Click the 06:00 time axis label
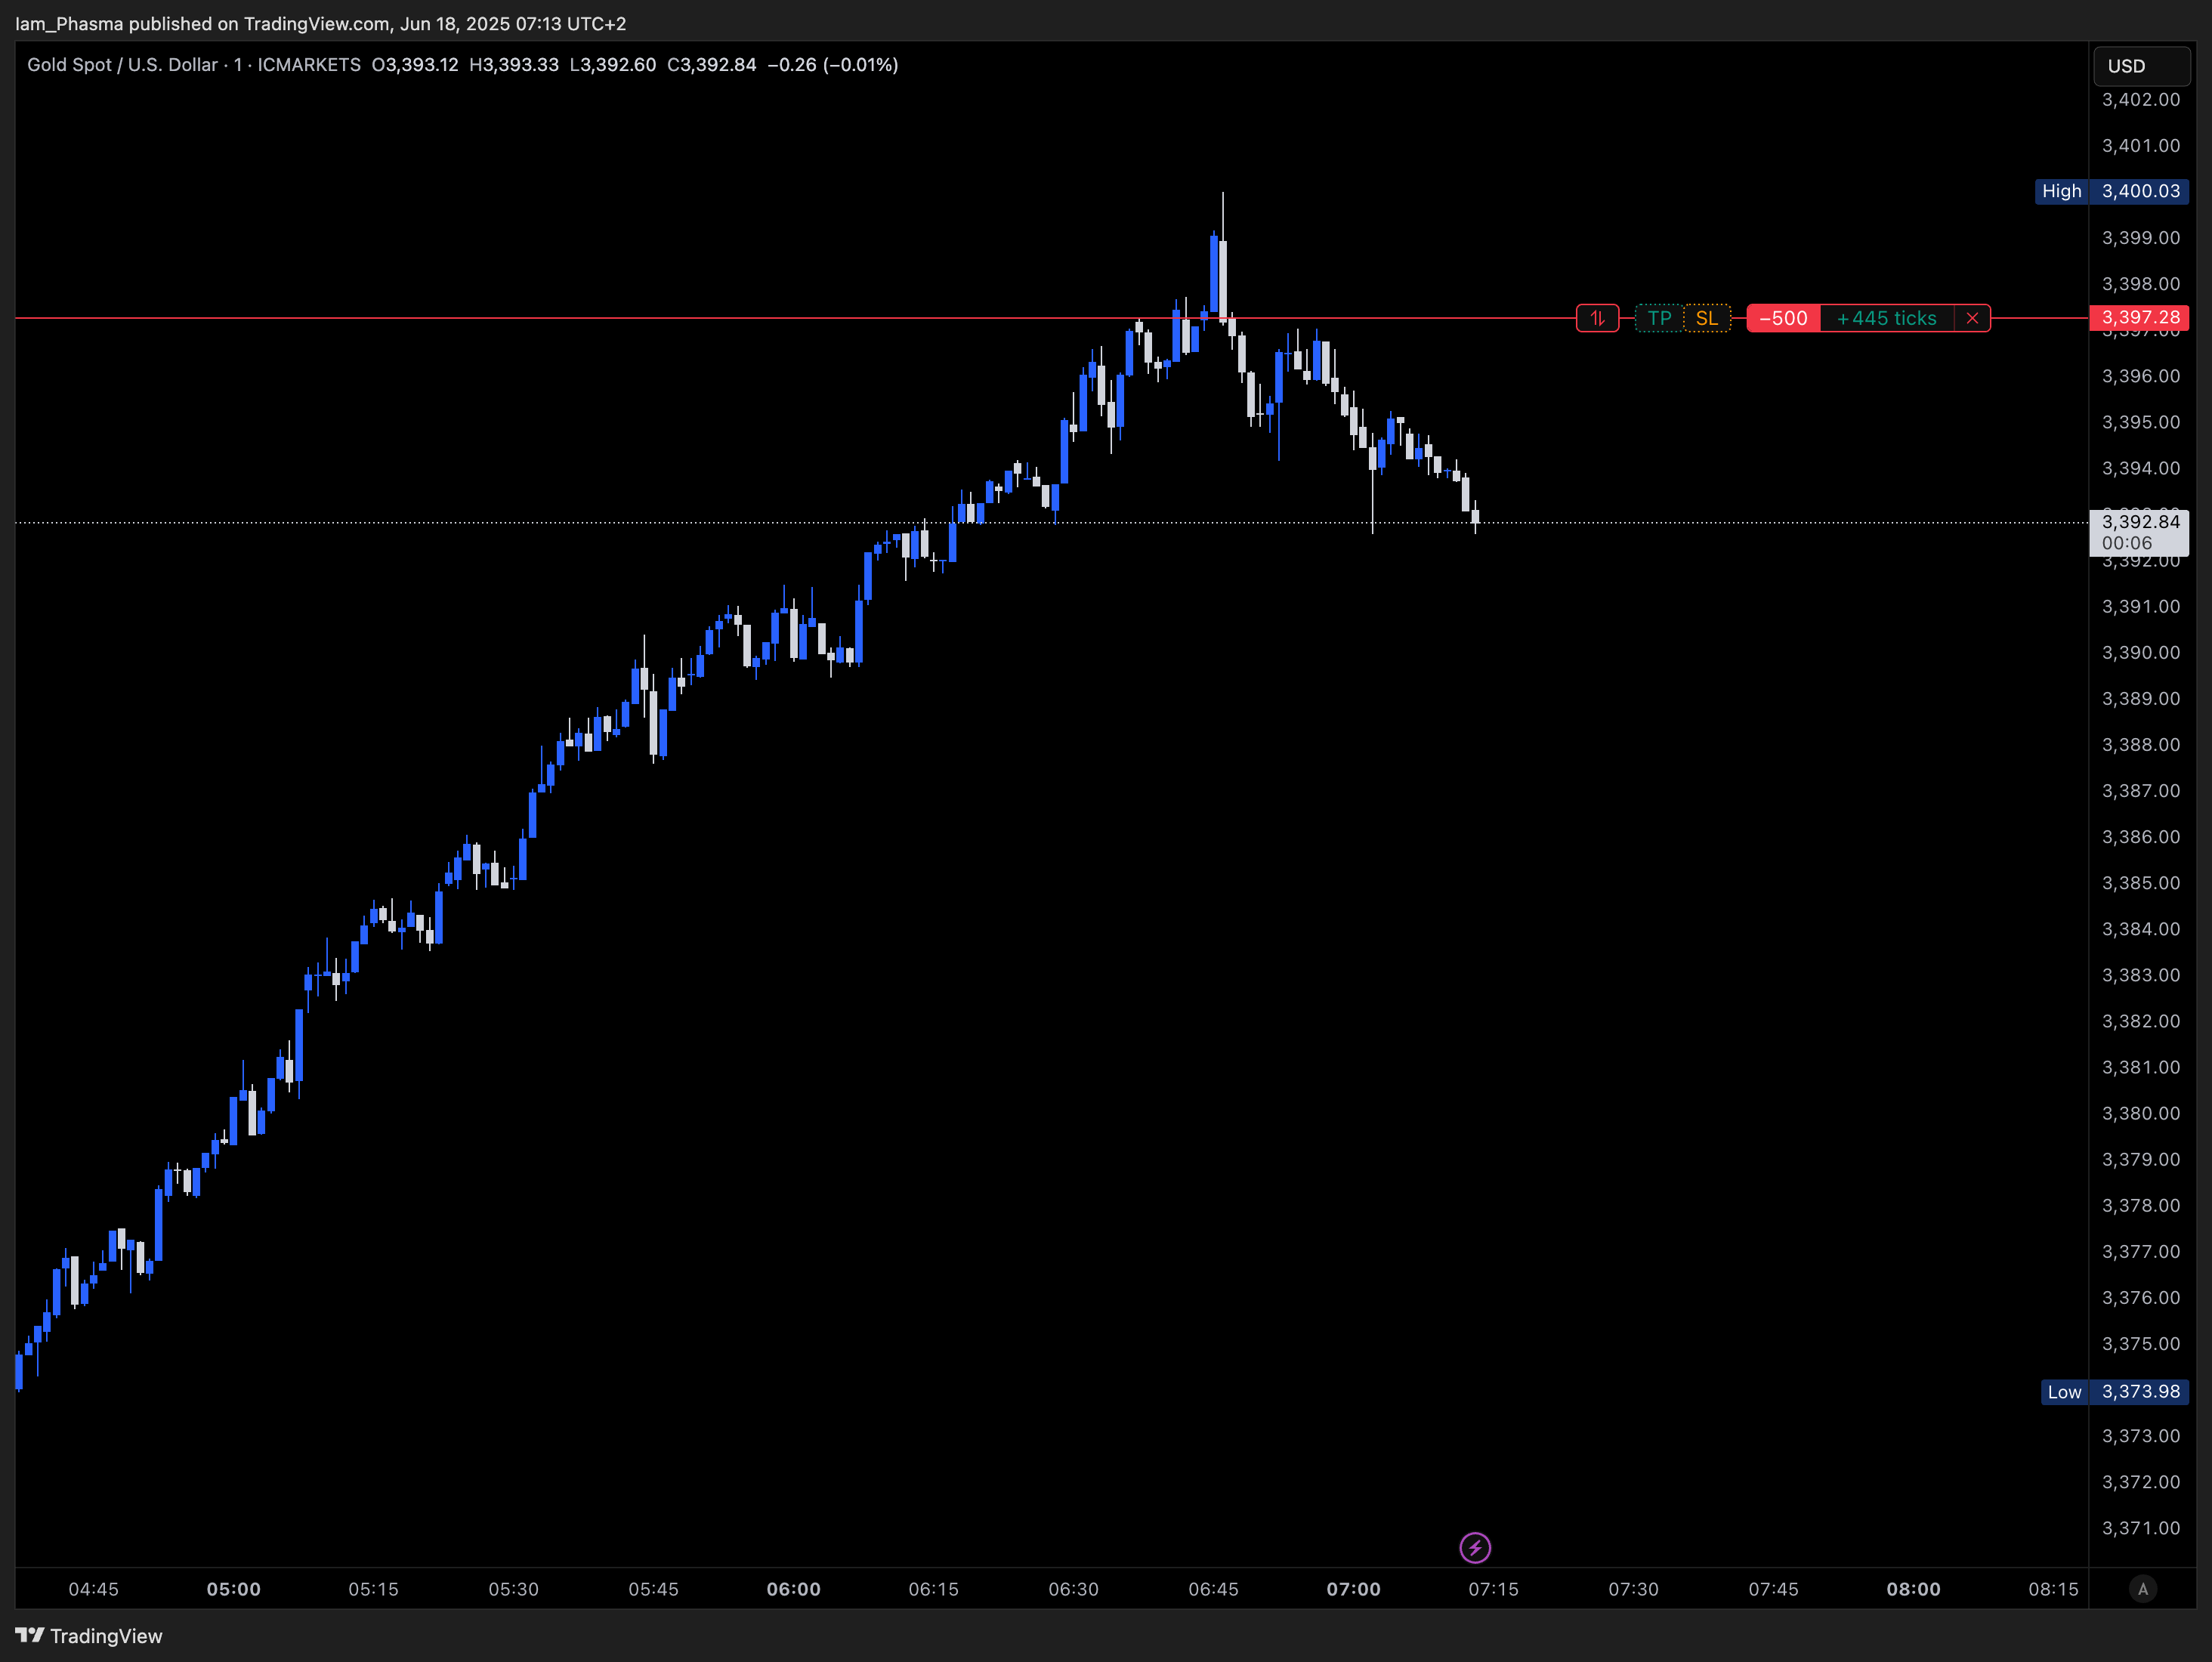The image size is (2212, 1662). [793, 1589]
